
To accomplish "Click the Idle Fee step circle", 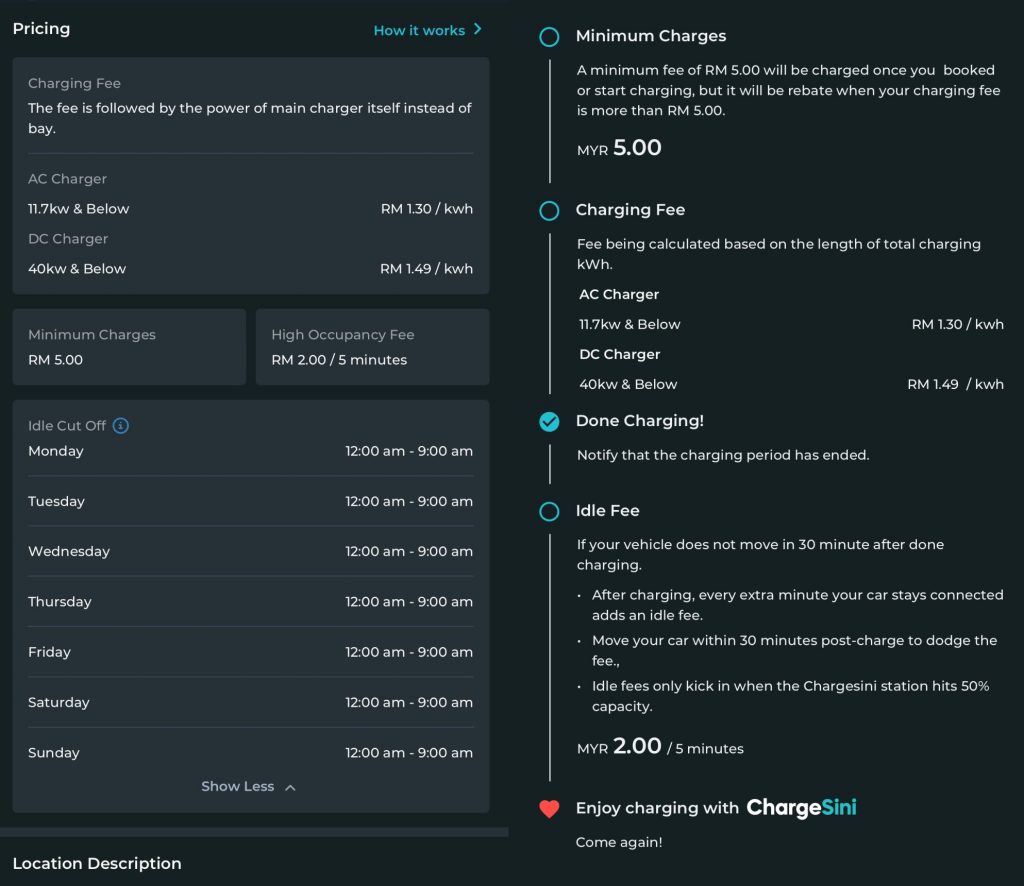I will click(549, 512).
